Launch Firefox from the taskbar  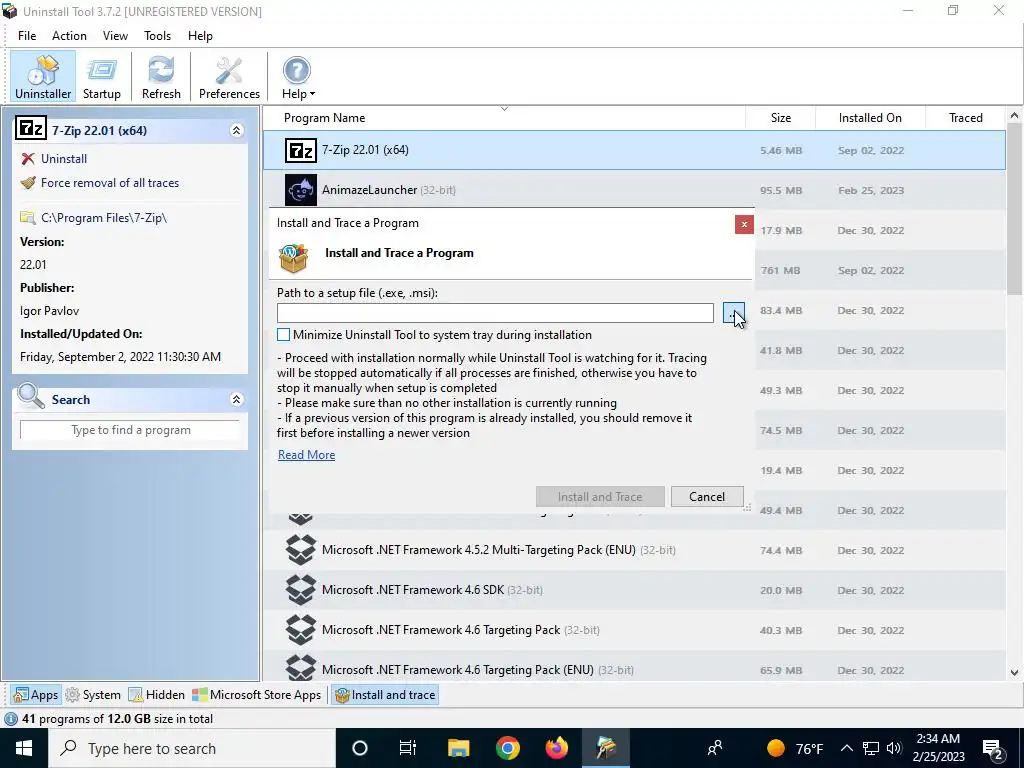pyautogui.click(x=556, y=748)
